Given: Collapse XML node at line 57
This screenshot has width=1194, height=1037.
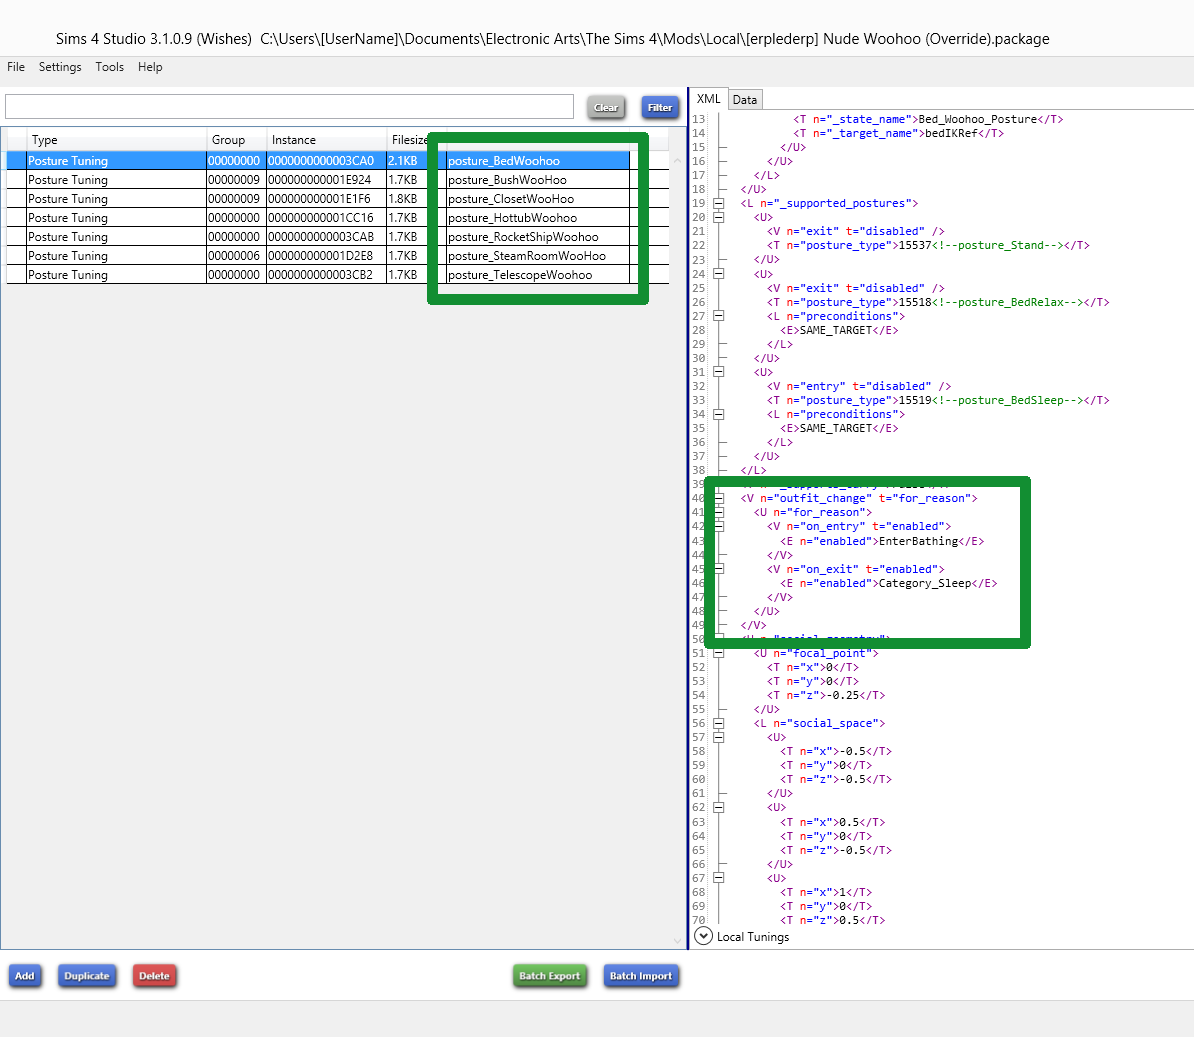Looking at the screenshot, I should [x=718, y=737].
